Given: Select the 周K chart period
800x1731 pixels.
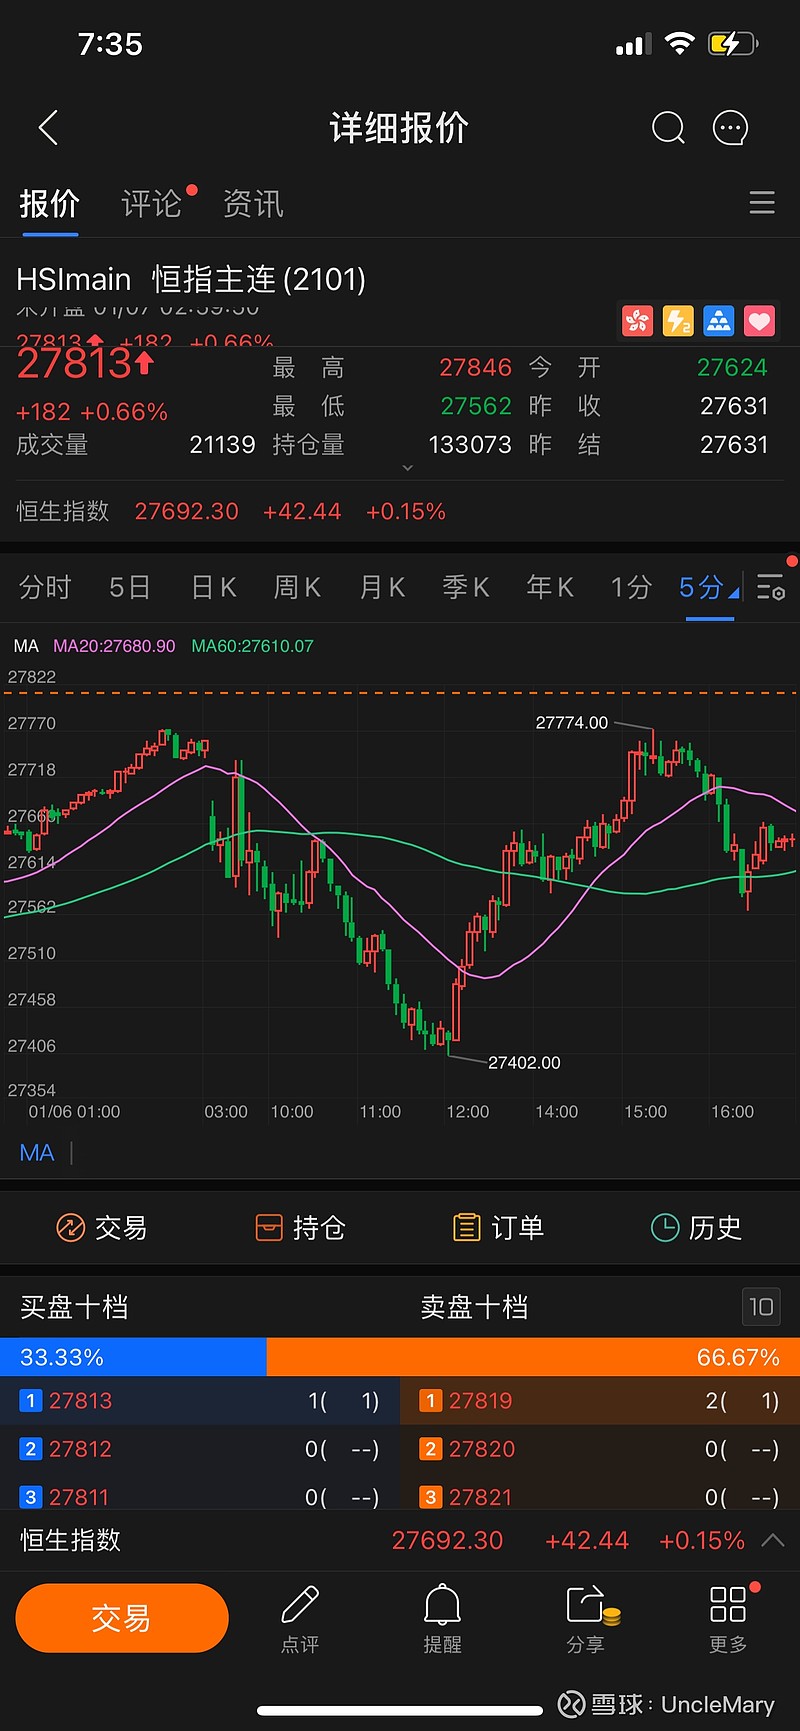Looking at the screenshot, I should click(x=297, y=587).
